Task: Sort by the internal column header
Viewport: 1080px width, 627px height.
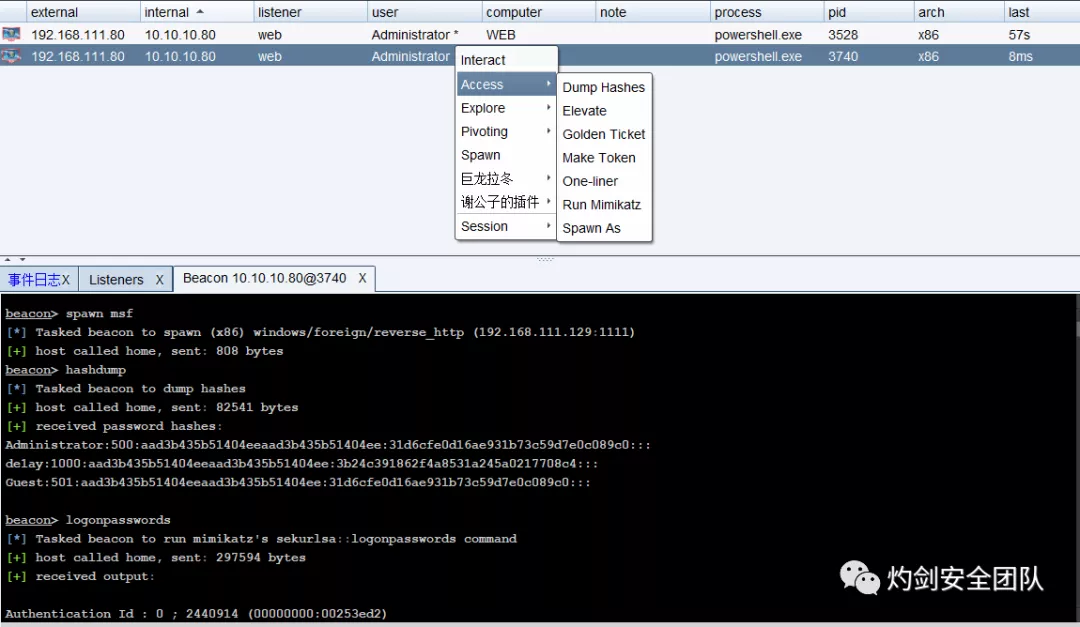Action: tap(196, 12)
